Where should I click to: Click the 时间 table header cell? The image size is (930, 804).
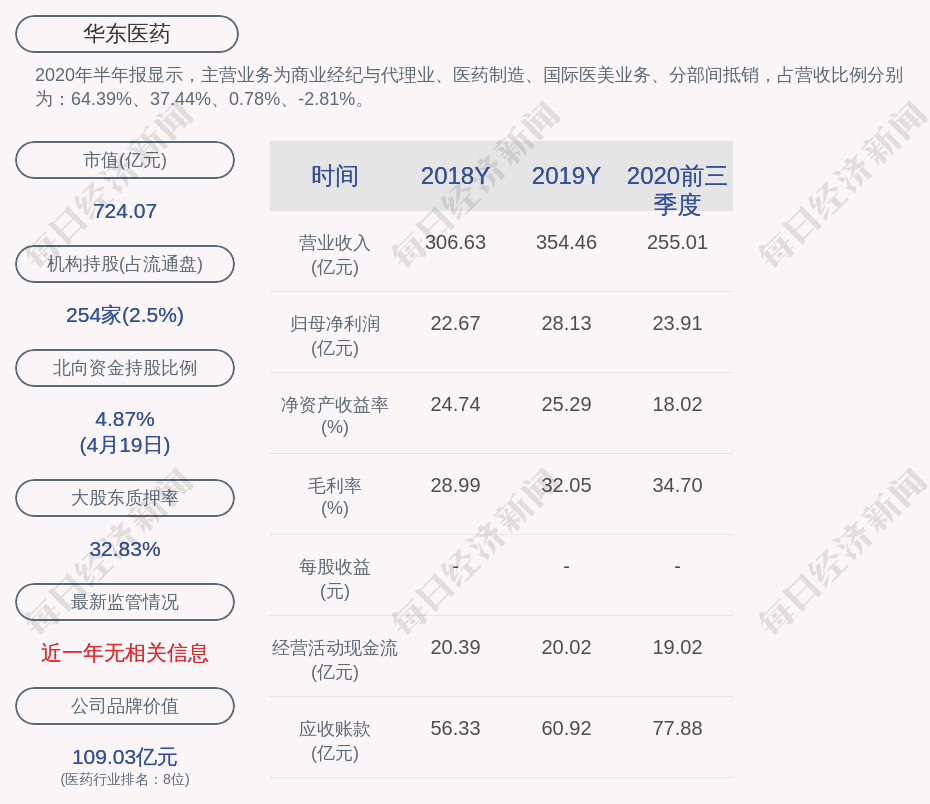point(337,176)
